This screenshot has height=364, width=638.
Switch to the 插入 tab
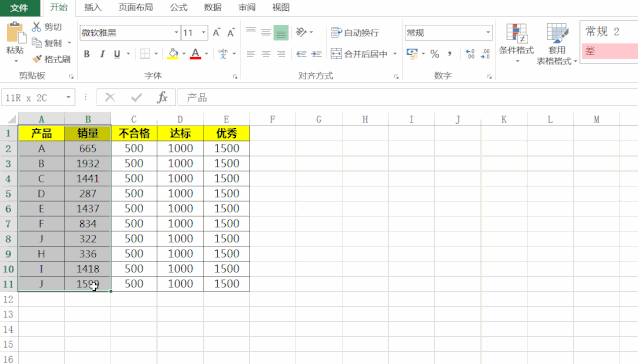(x=92, y=7)
